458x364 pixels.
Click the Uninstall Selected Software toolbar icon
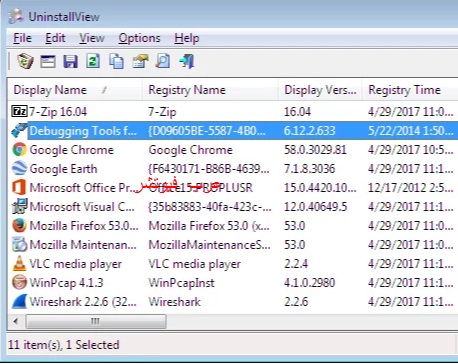(25, 61)
